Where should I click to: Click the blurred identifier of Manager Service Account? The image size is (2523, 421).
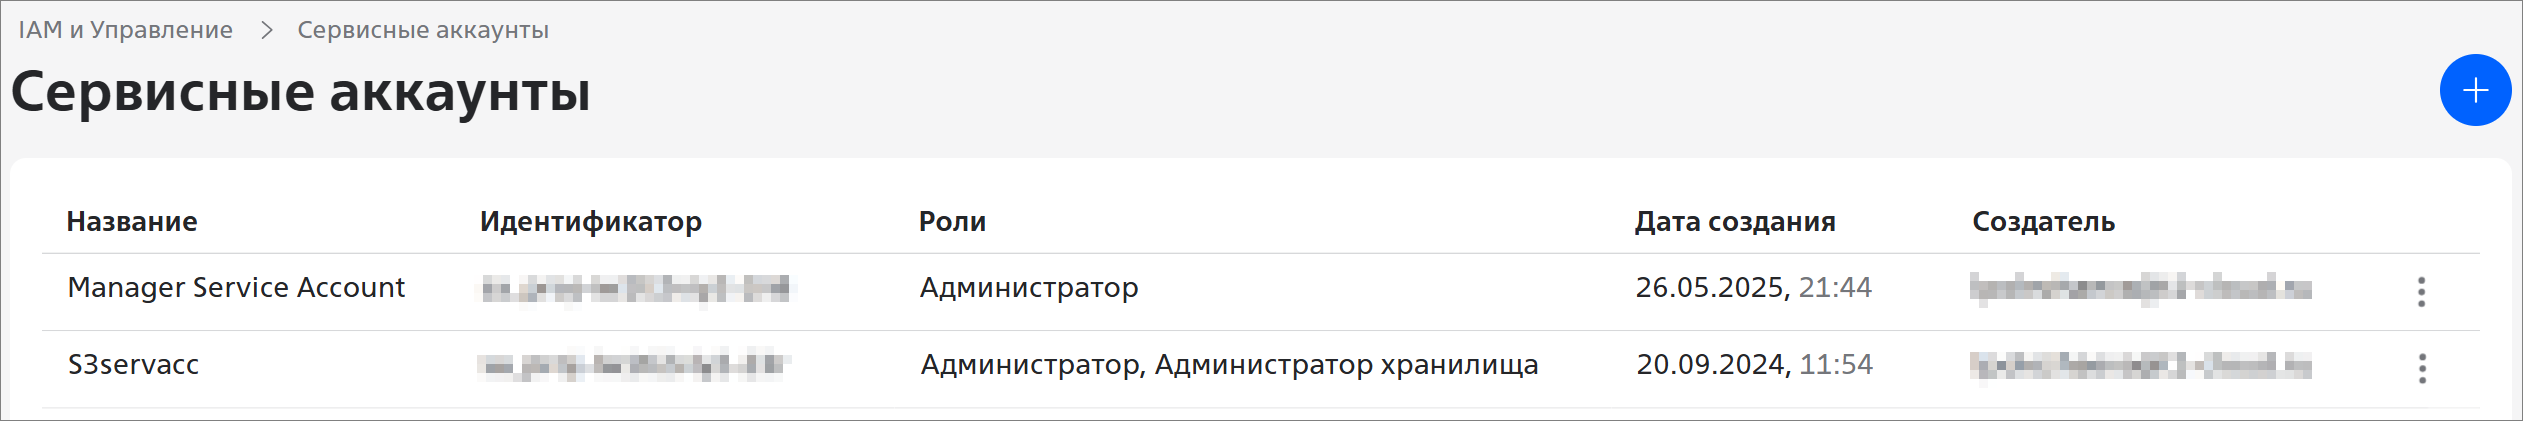pyautogui.click(x=635, y=289)
